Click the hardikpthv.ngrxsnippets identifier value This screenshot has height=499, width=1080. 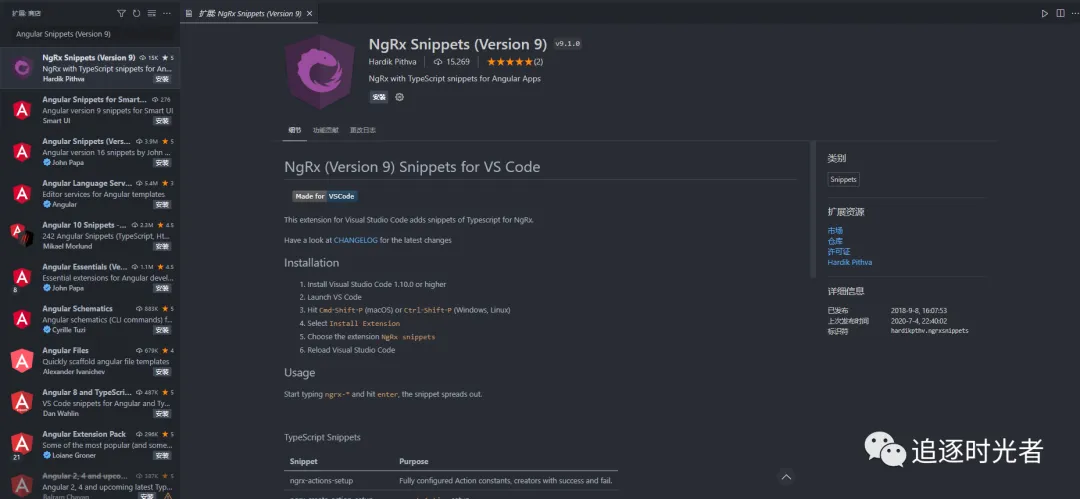tap(929, 332)
